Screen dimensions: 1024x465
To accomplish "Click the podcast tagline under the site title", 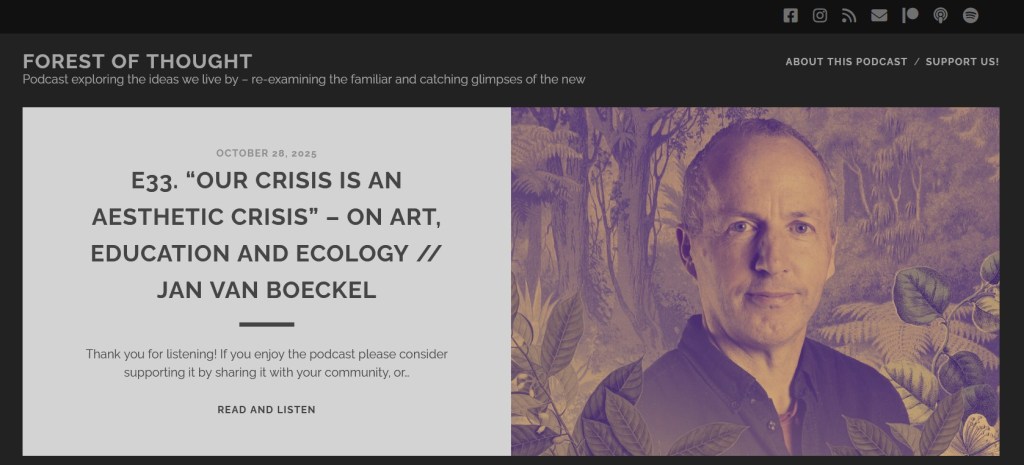I will point(303,80).
